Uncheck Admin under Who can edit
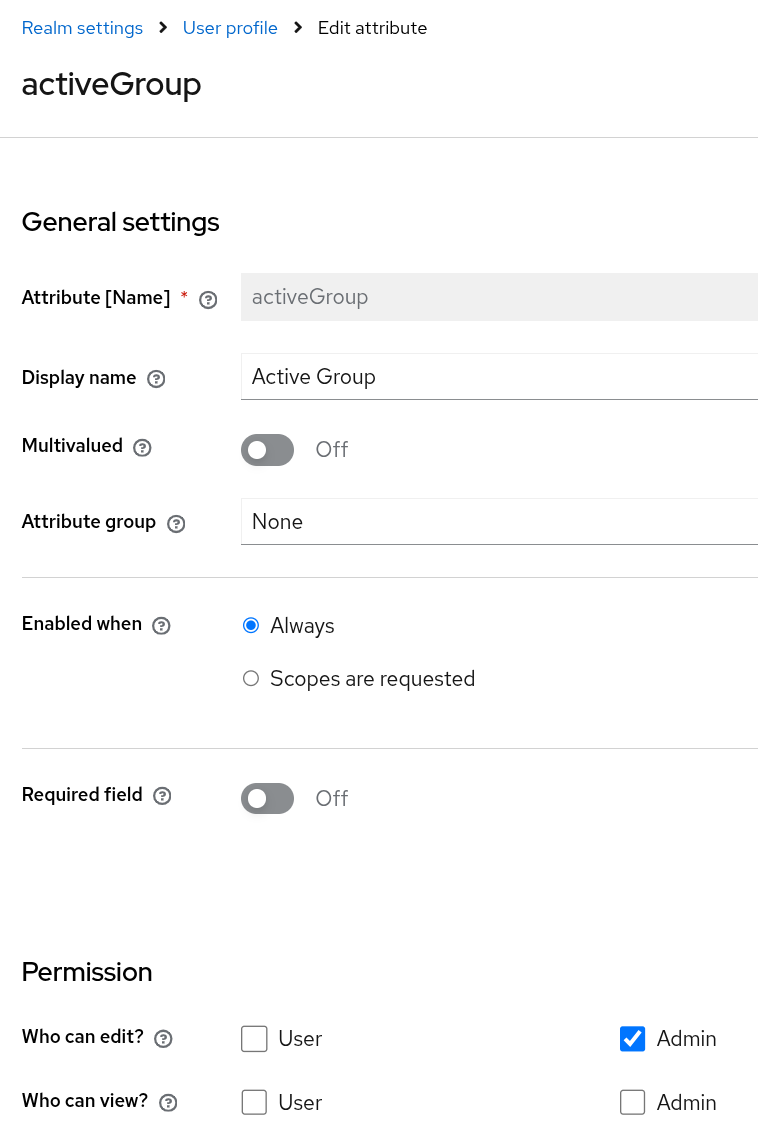The height and width of the screenshot is (1145, 758). tap(633, 1039)
